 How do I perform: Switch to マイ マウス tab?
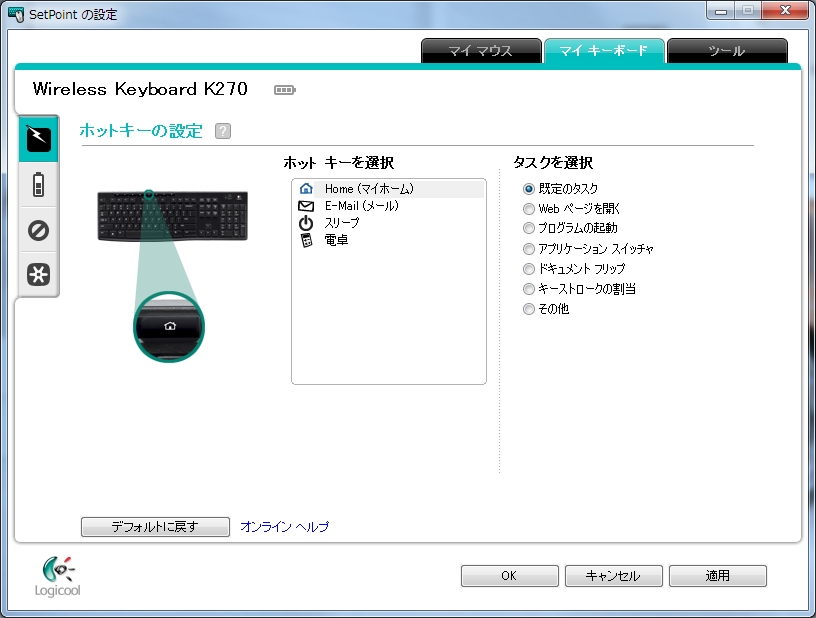tap(481, 51)
